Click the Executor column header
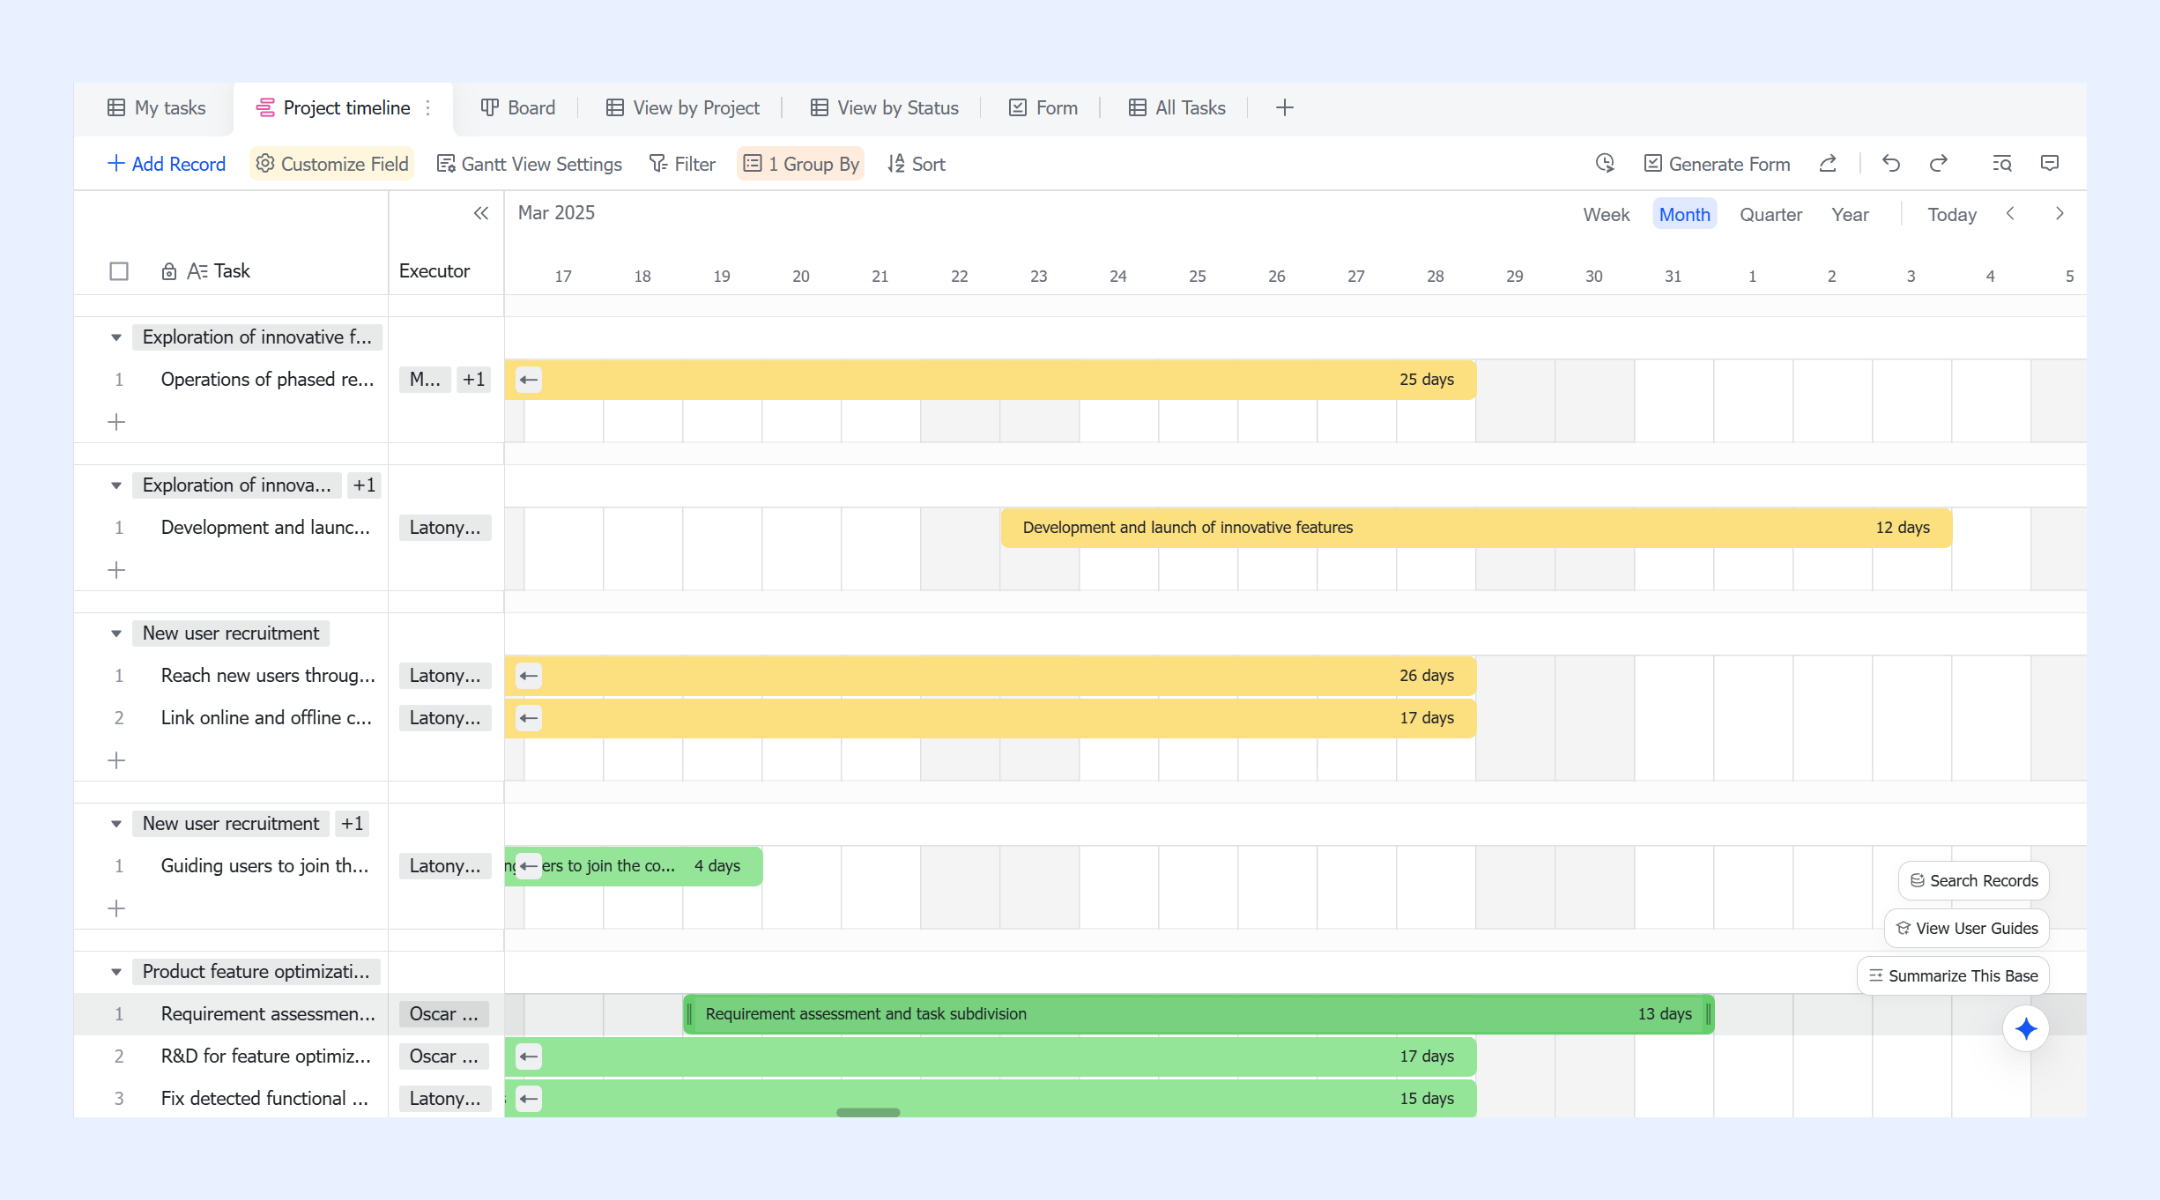The width and height of the screenshot is (2160, 1200). (x=434, y=271)
